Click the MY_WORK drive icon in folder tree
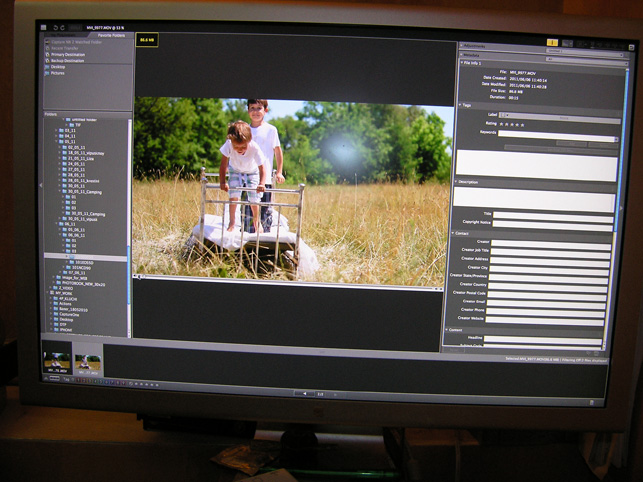 coord(52,293)
